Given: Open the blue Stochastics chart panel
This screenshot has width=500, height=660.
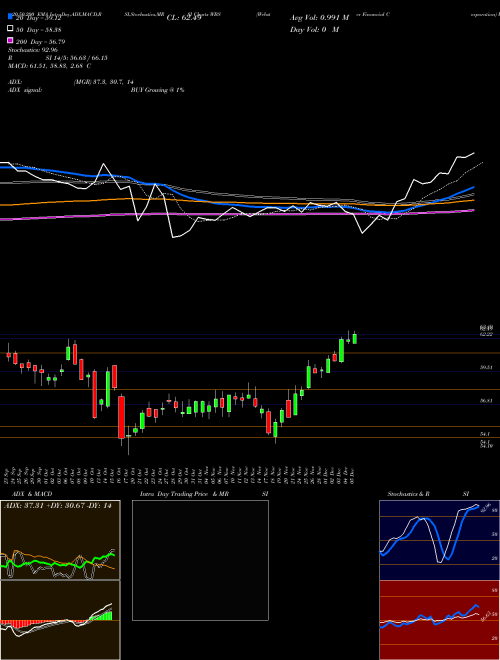Looking at the screenshot, I should [x=439, y=540].
